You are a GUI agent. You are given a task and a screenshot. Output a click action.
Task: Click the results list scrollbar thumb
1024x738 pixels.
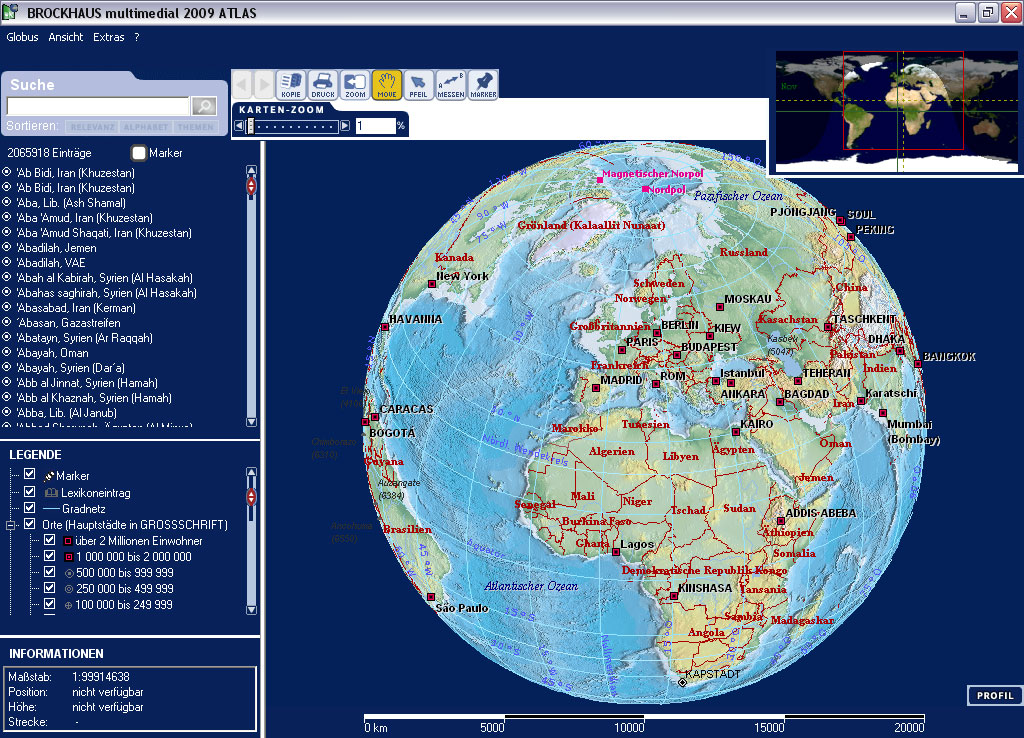pos(251,187)
